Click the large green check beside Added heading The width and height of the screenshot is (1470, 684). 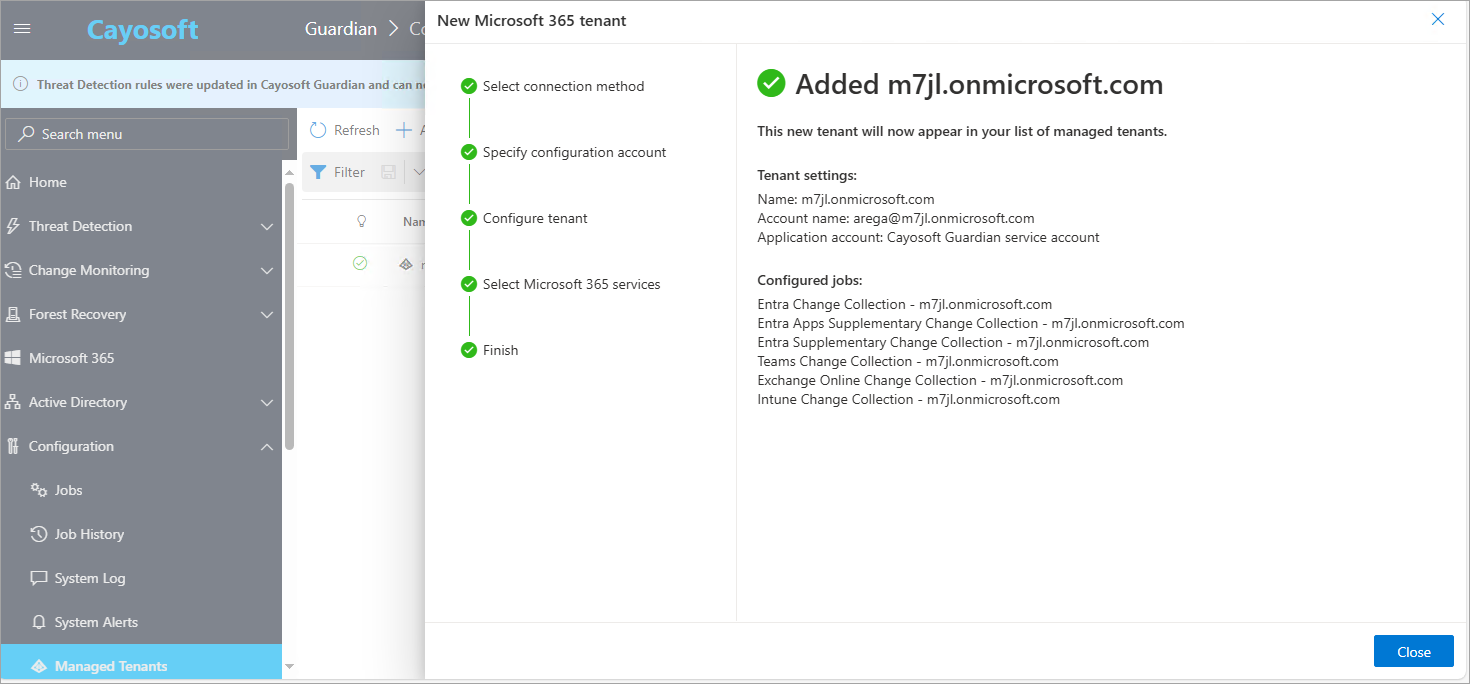[x=771, y=83]
